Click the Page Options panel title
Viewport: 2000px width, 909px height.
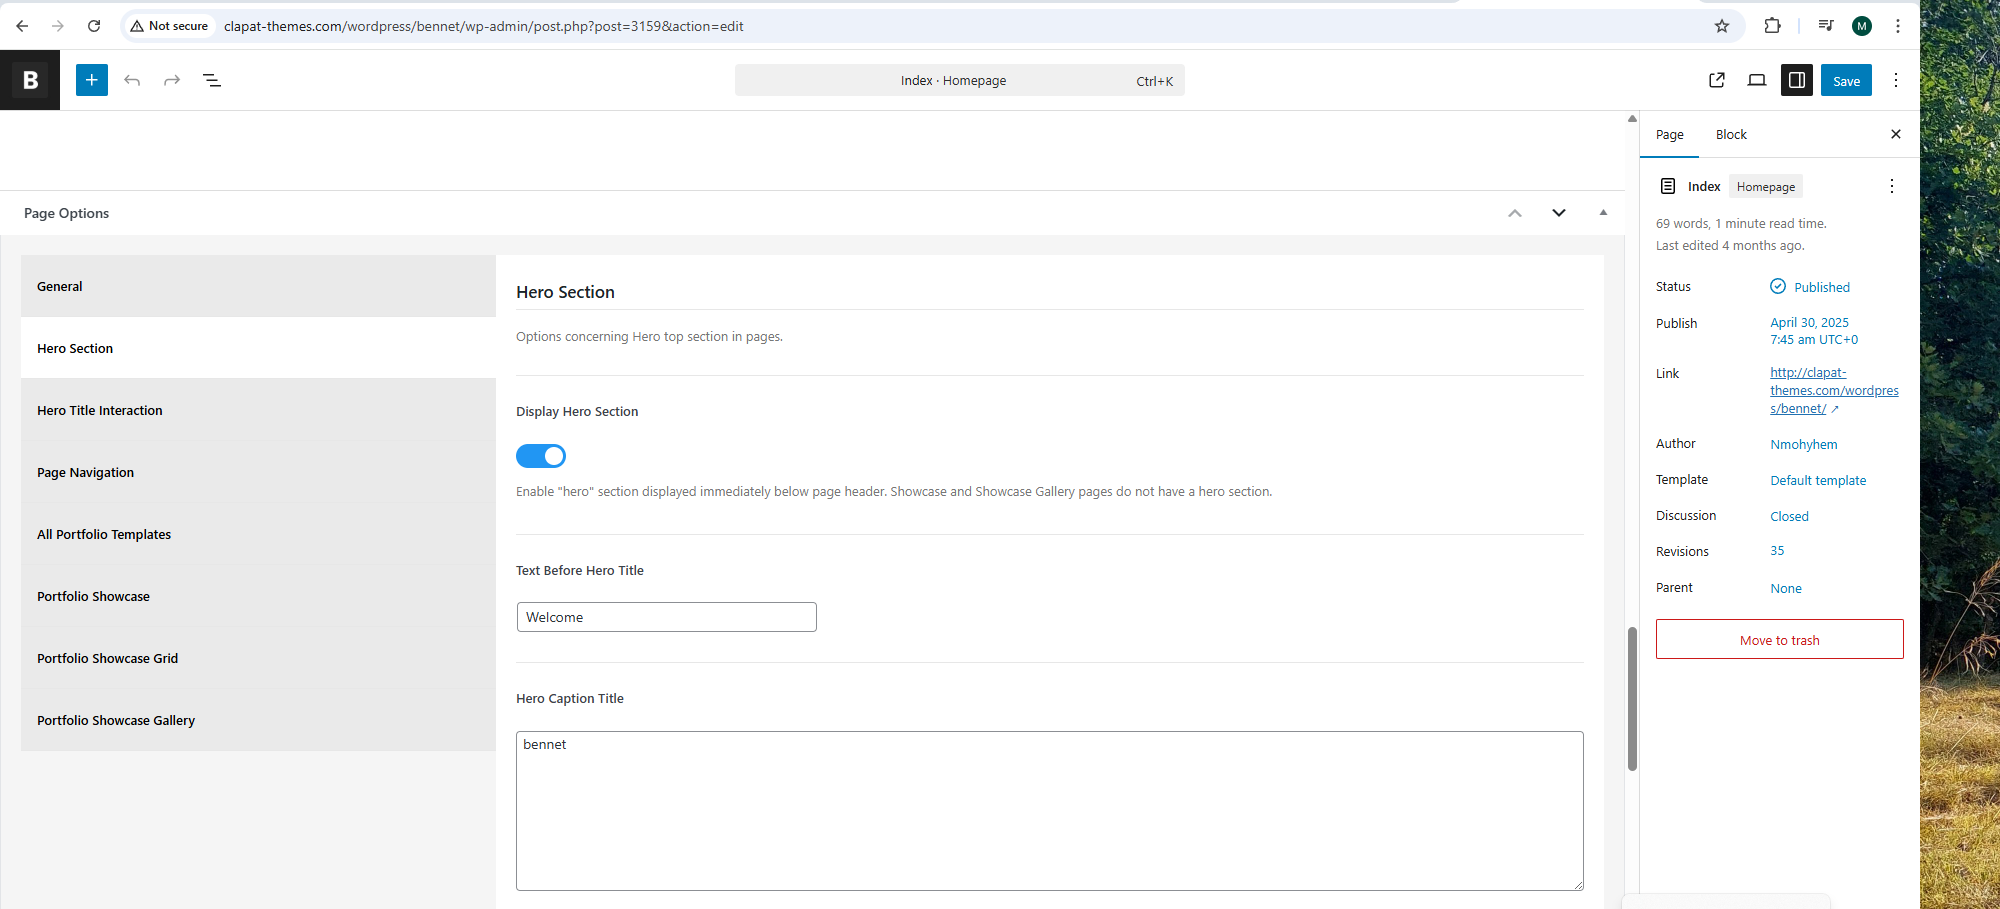(x=67, y=213)
